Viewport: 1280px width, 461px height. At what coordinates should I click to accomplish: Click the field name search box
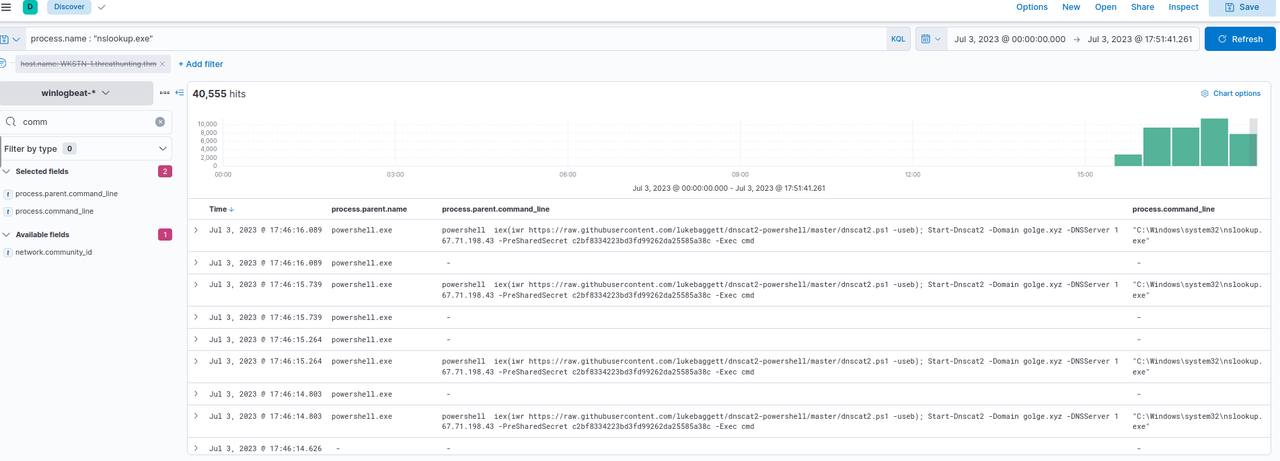pos(86,122)
